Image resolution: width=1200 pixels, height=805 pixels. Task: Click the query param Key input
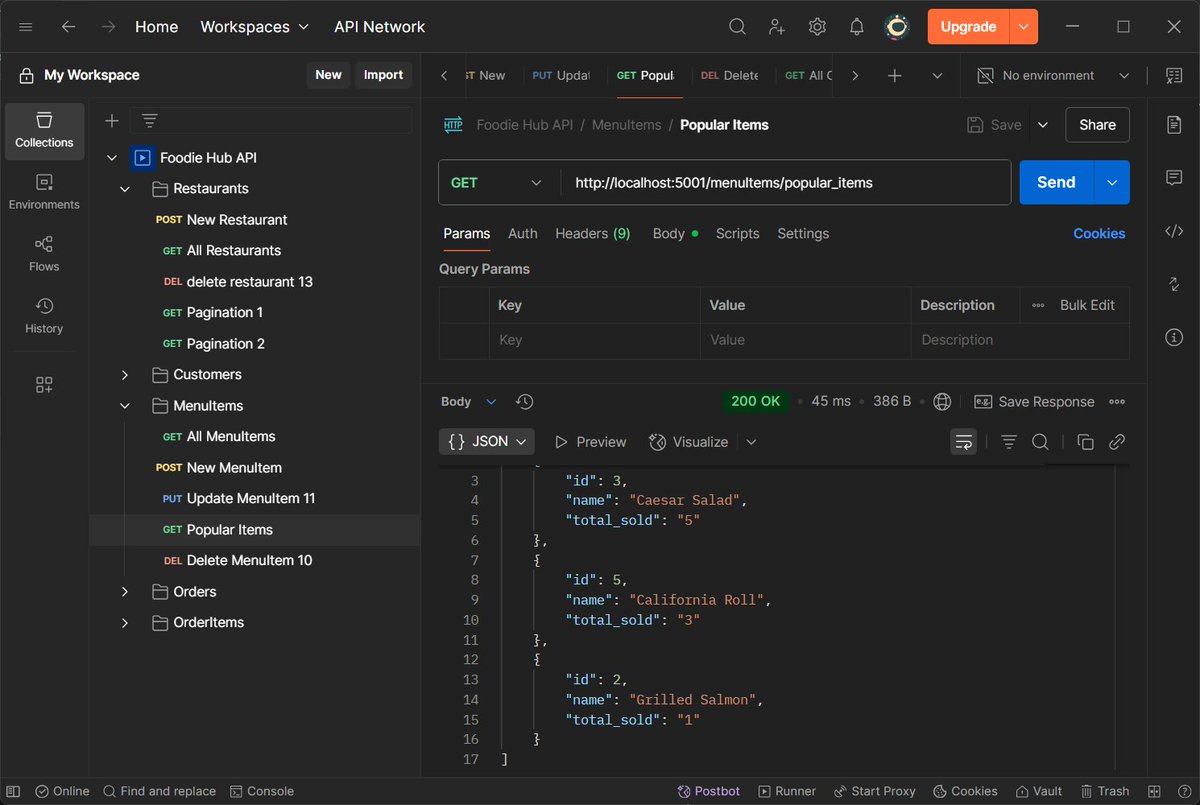pyautogui.click(x=594, y=340)
